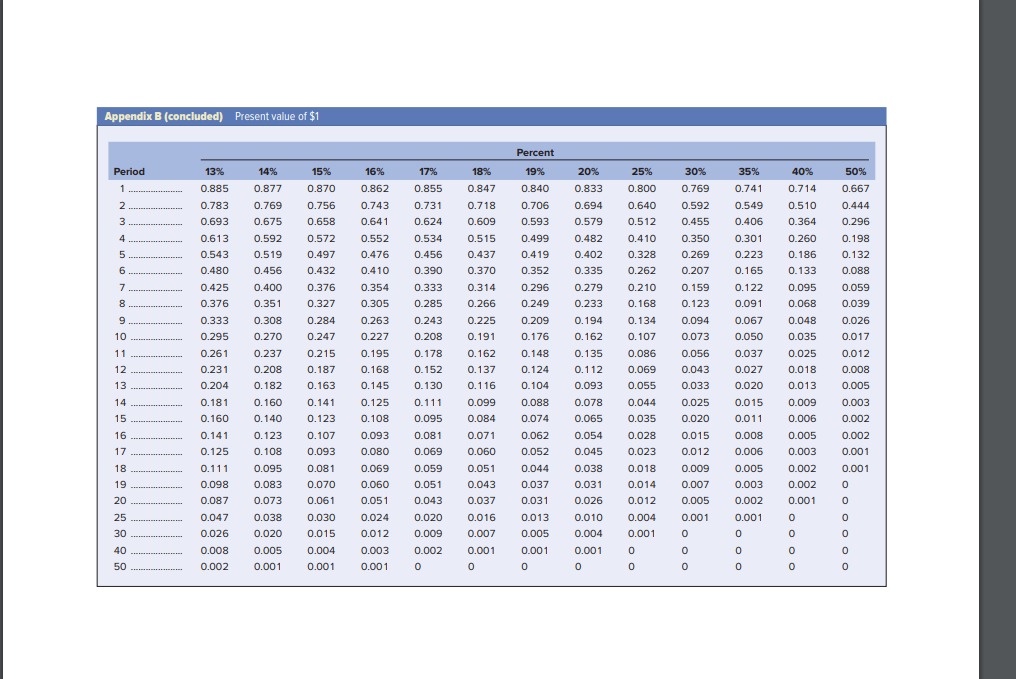Select the 18% column header
Image resolution: width=1016 pixels, height=679 pixels.
(481, 172)
